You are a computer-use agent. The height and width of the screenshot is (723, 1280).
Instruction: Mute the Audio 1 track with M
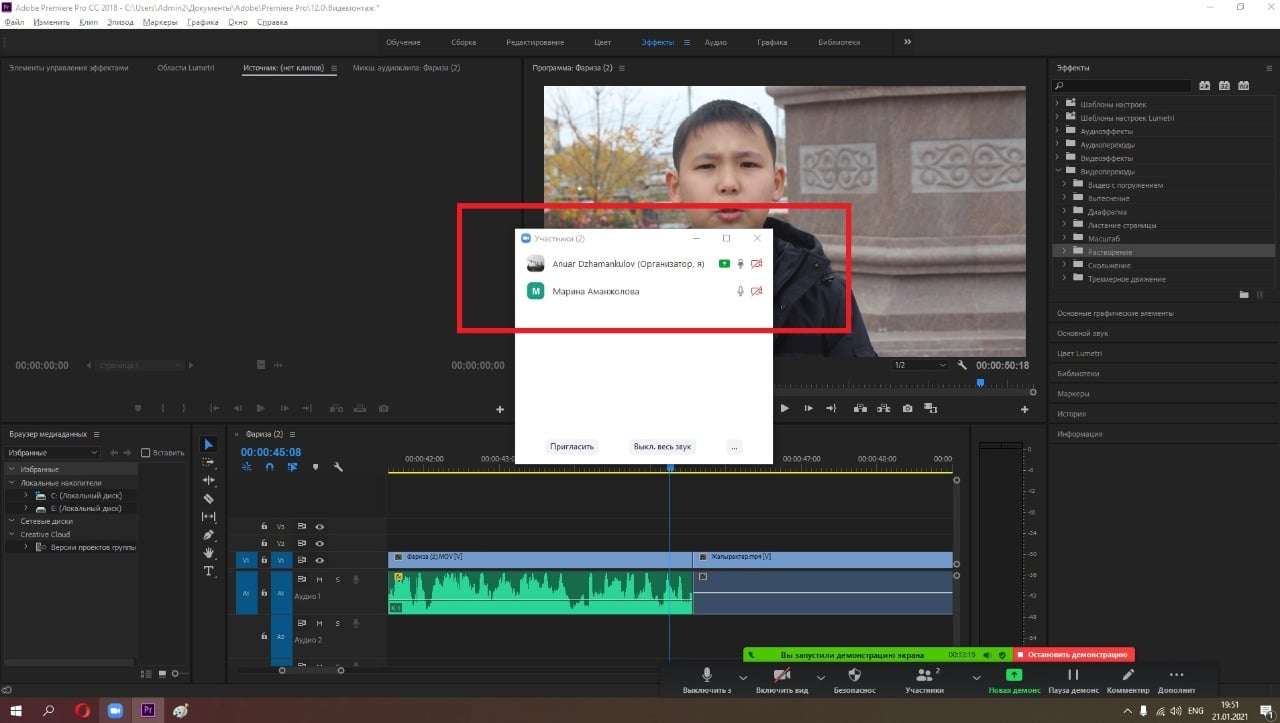pyautogui.click(x=319, y=579)
